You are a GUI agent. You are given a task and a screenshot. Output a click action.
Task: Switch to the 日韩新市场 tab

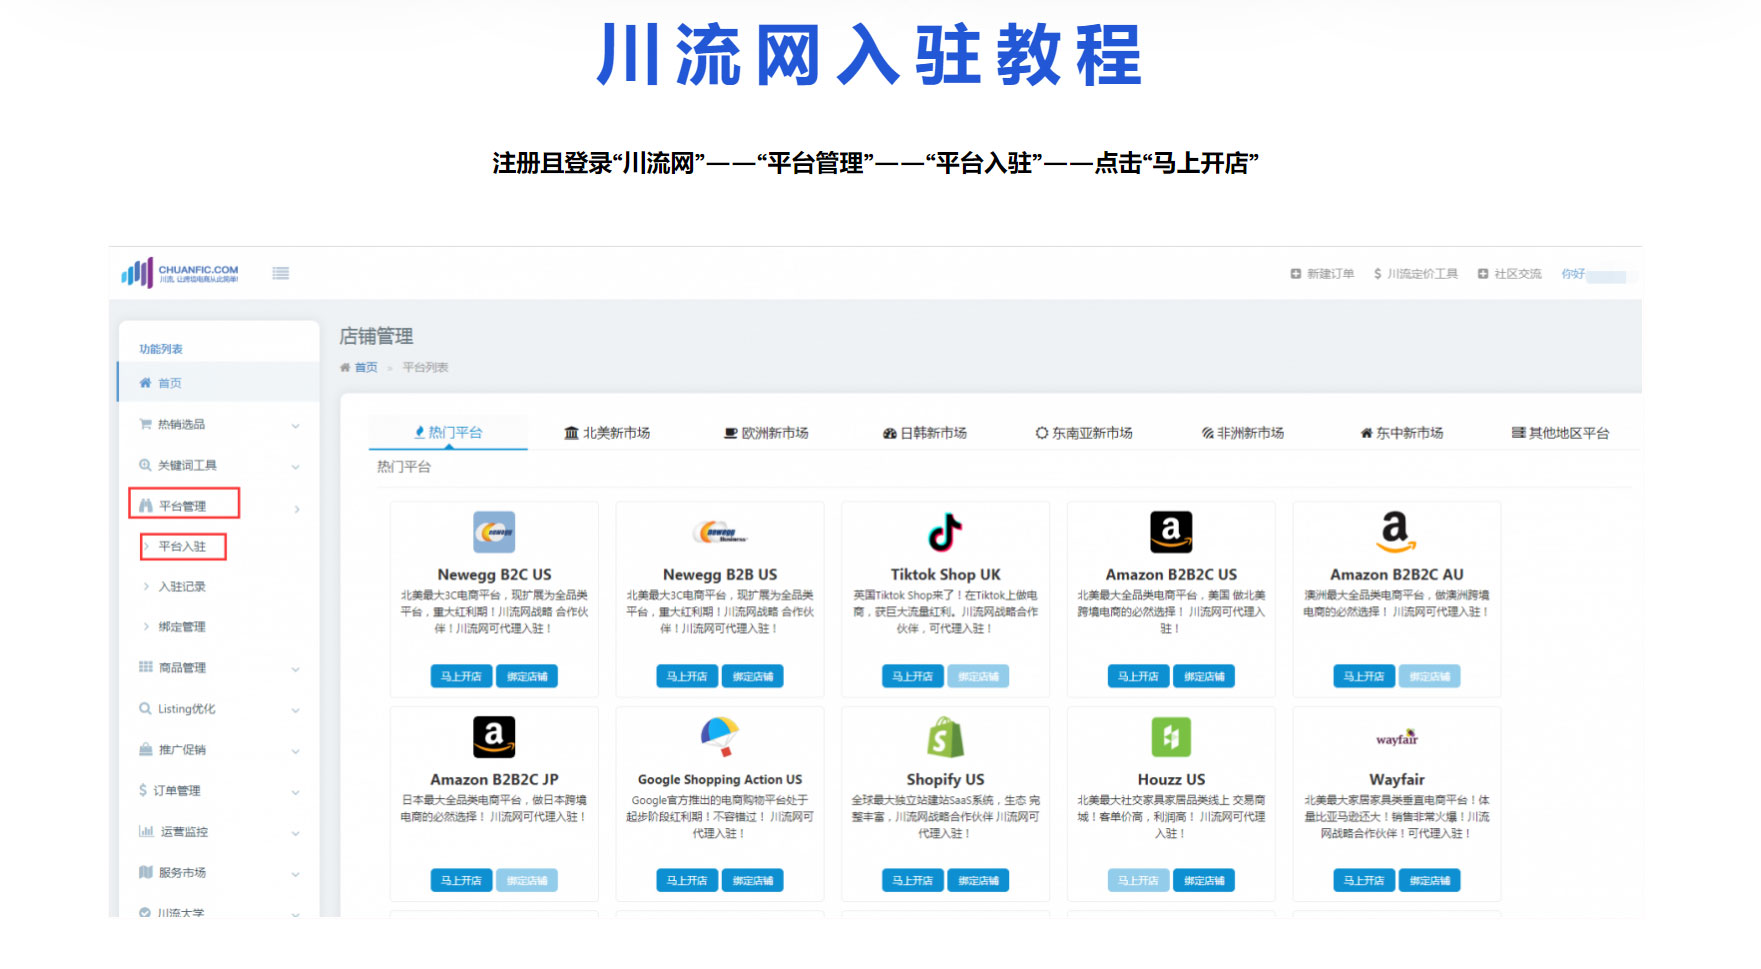(925, 432)
